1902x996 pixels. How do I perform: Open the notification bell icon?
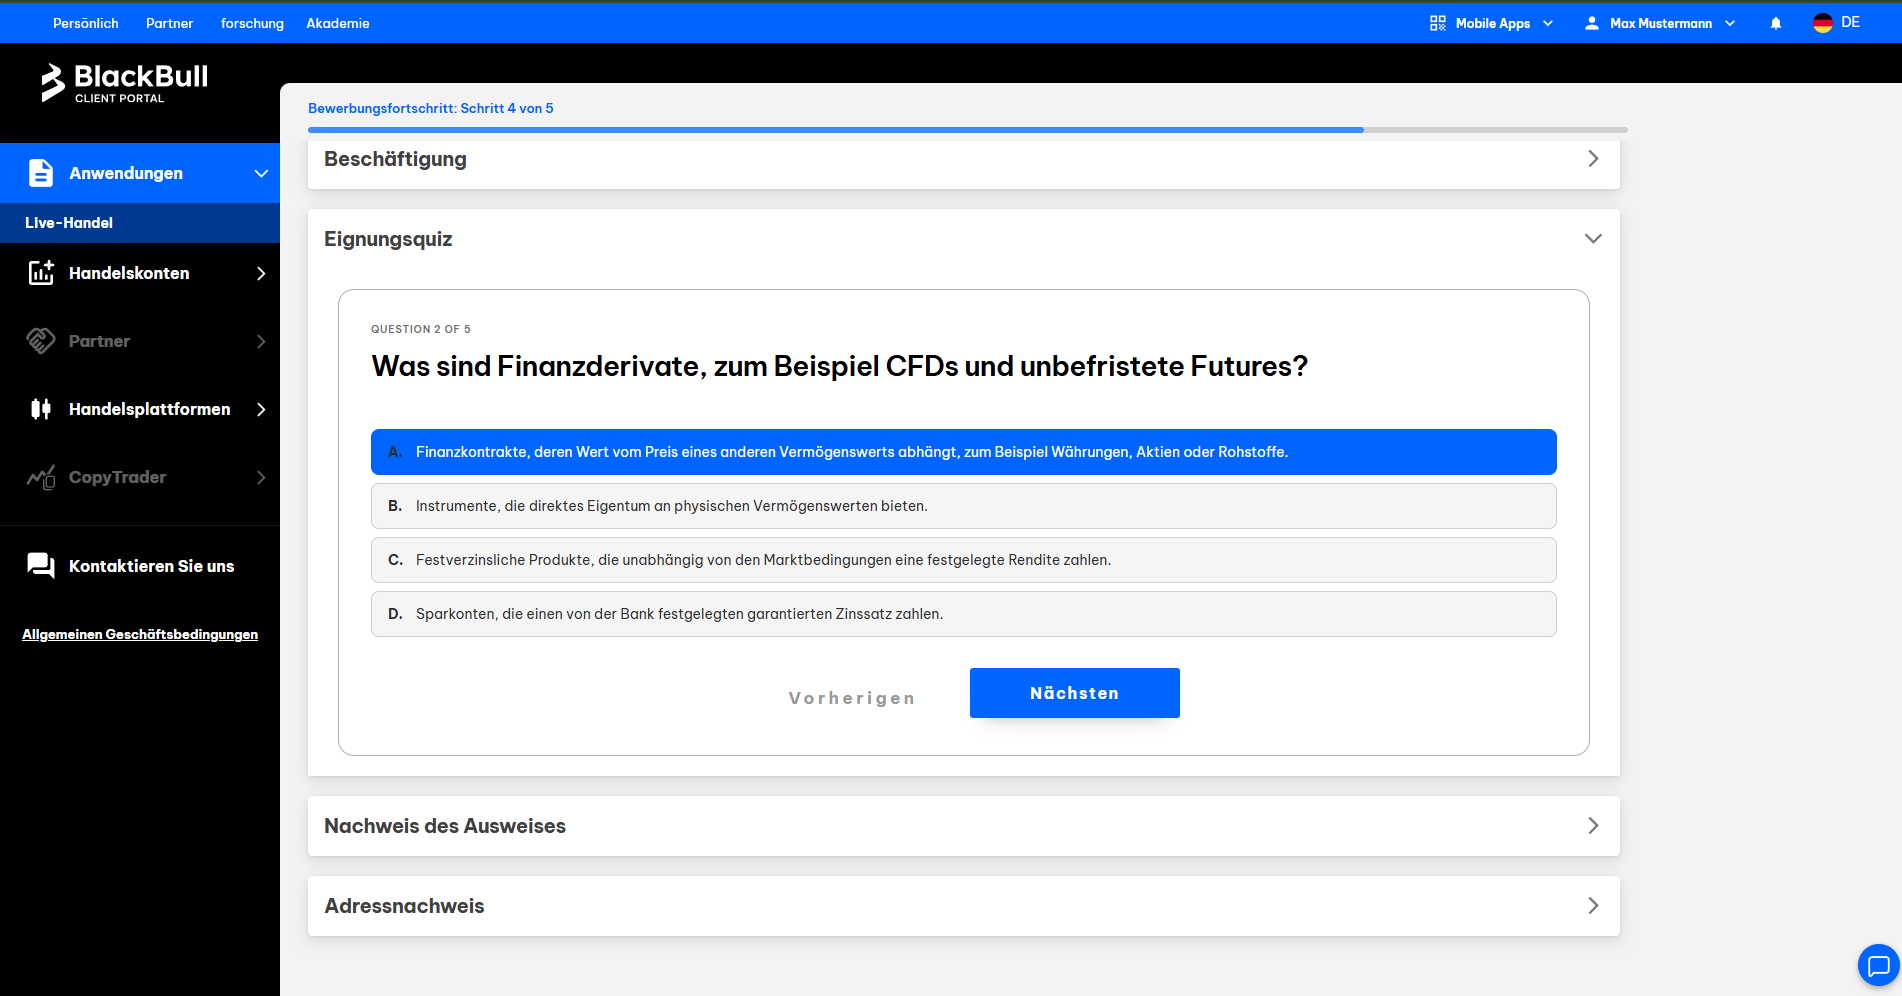tap(1776, 23)
